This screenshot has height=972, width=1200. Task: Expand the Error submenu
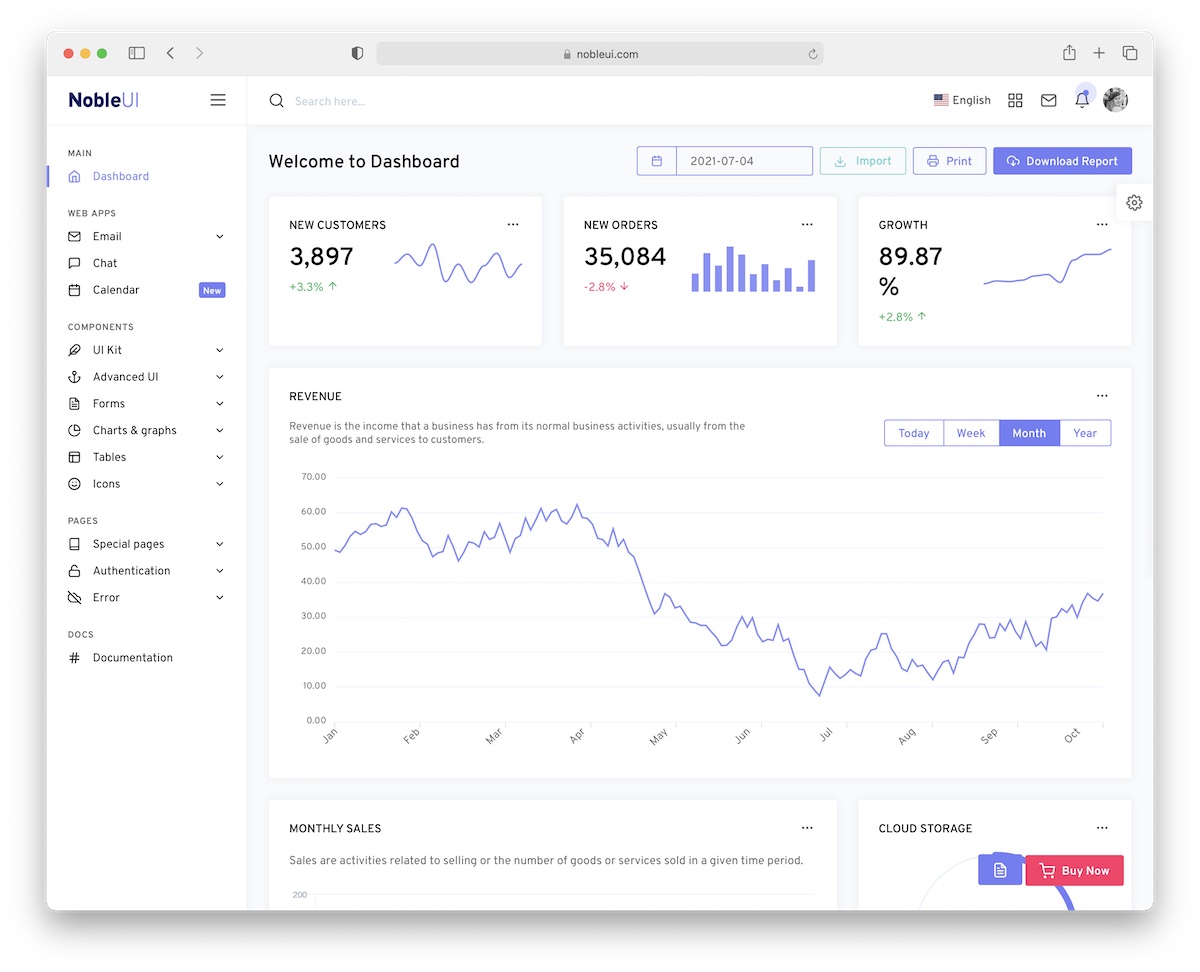pyautogui.click(x=147, y=598)
